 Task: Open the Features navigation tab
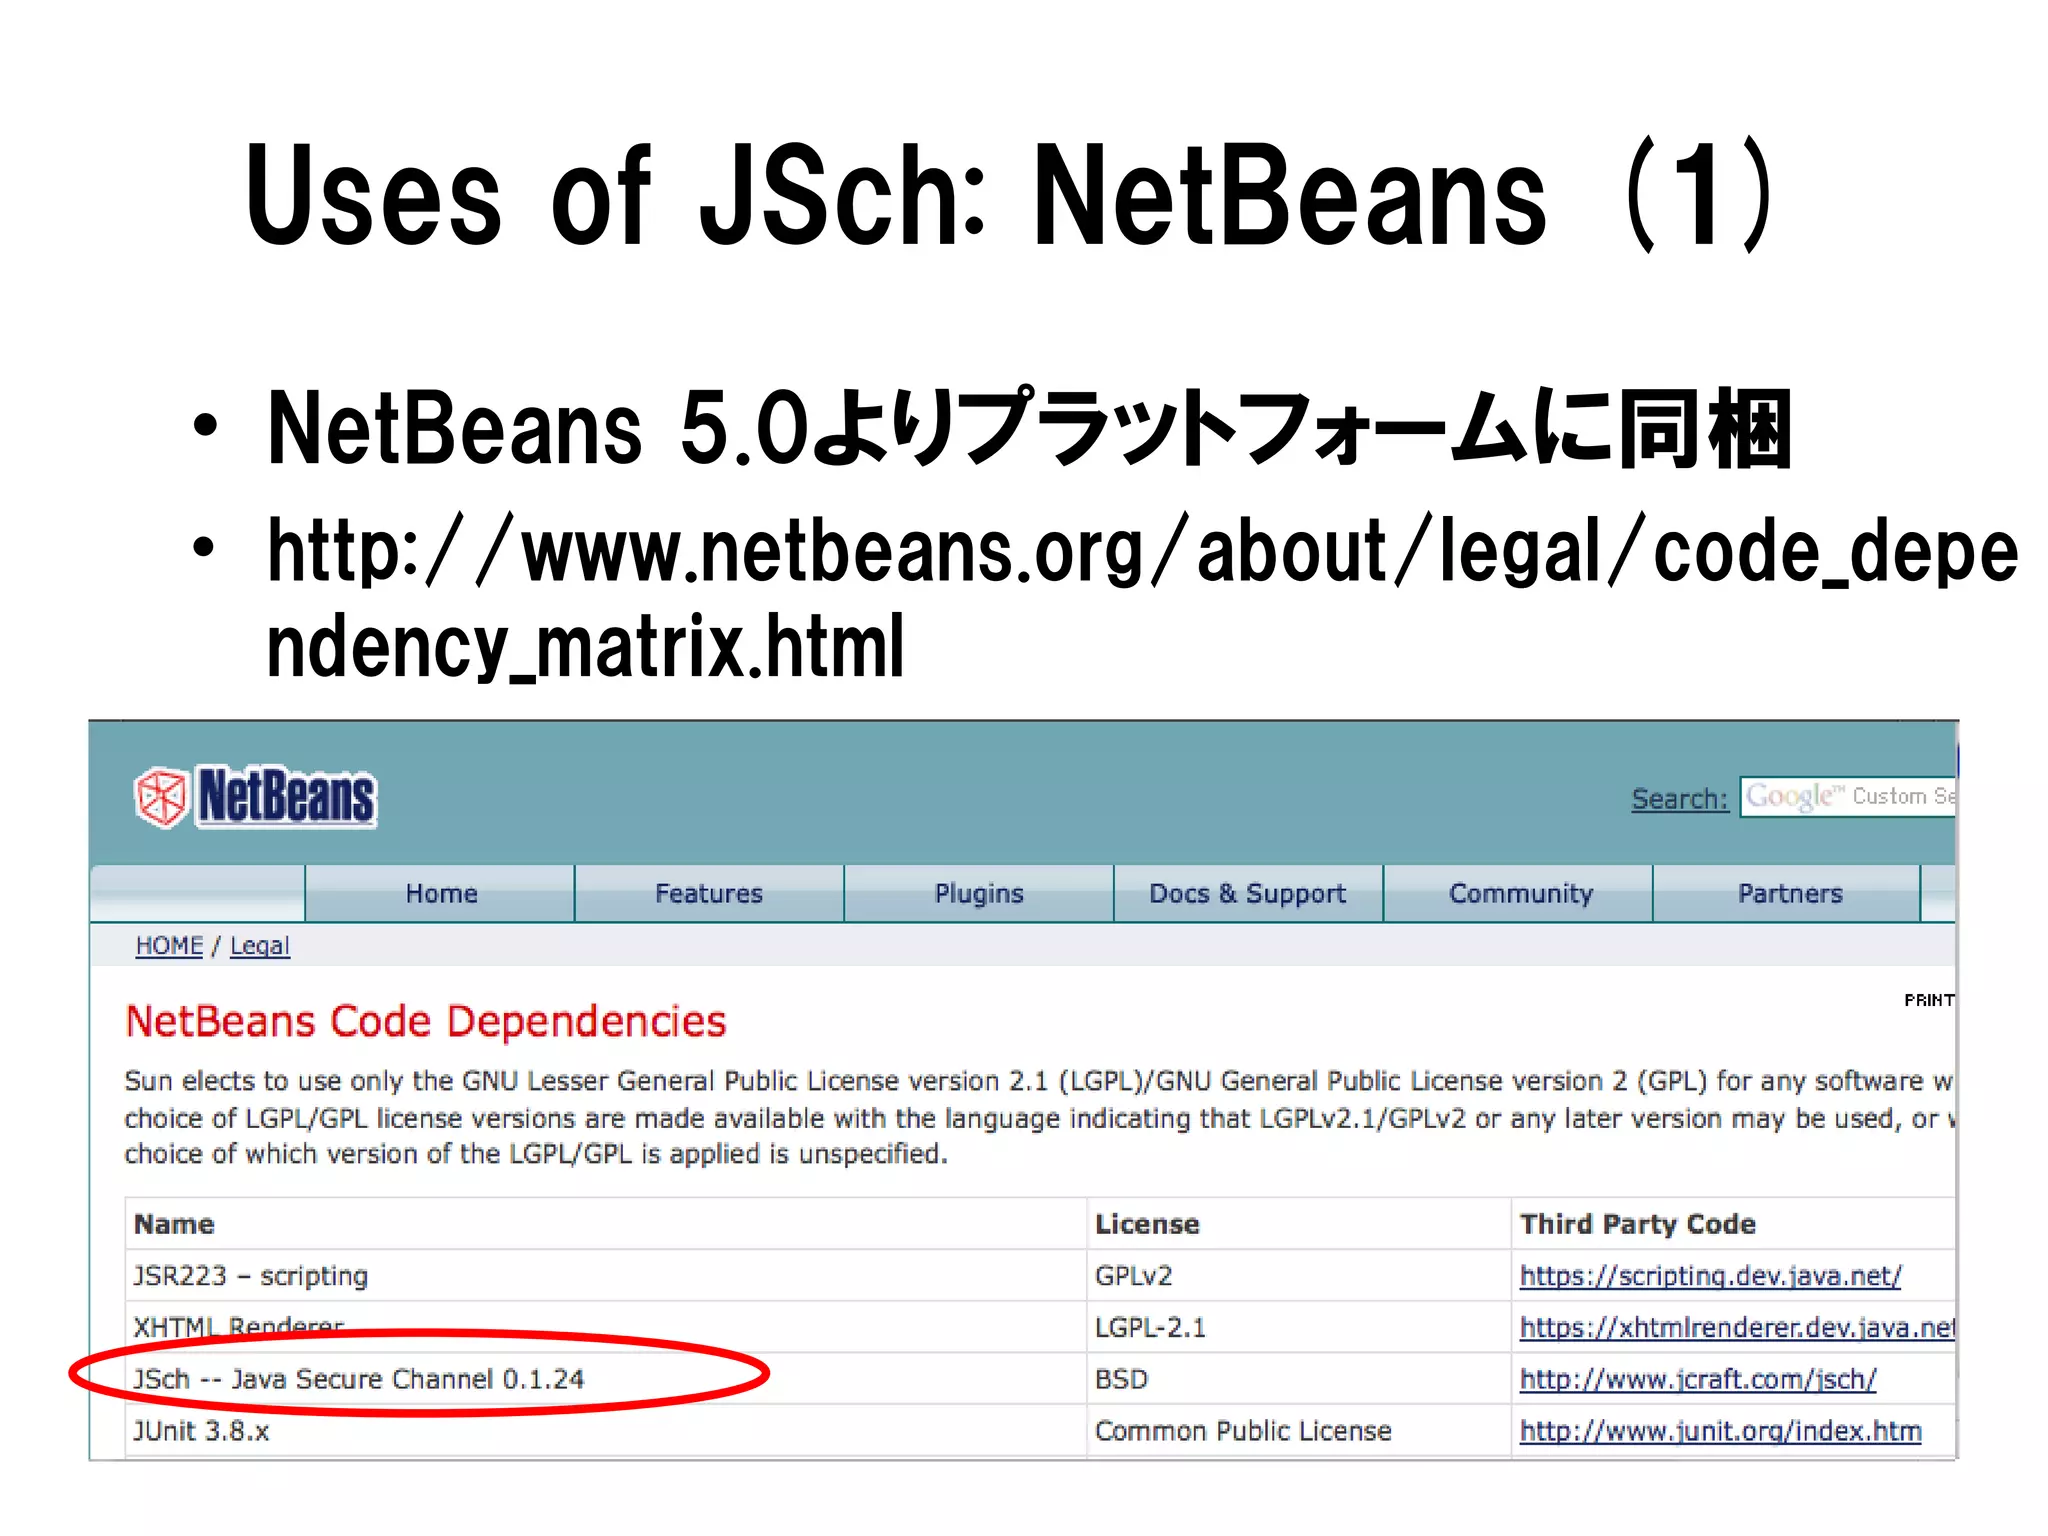click(x=709, y=893)
